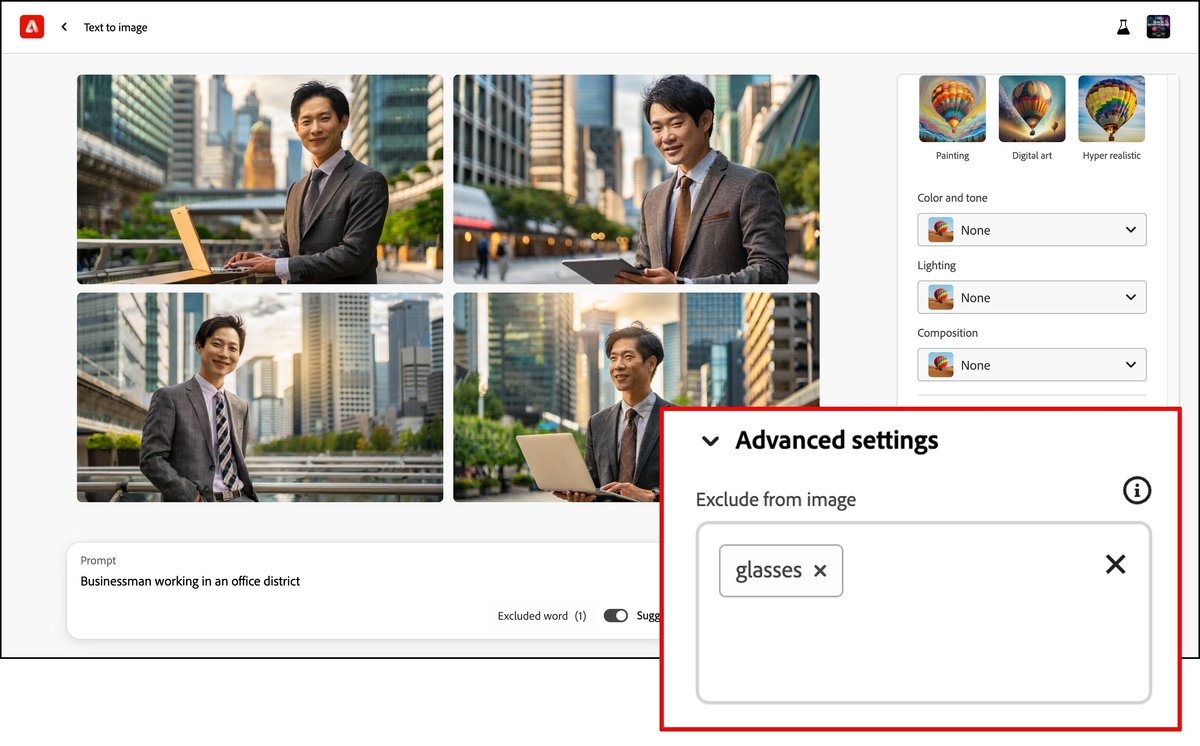Open generated image of man typing on laptop
Viewport: 1200px width, 746px height.
click(x=260, y=179)
